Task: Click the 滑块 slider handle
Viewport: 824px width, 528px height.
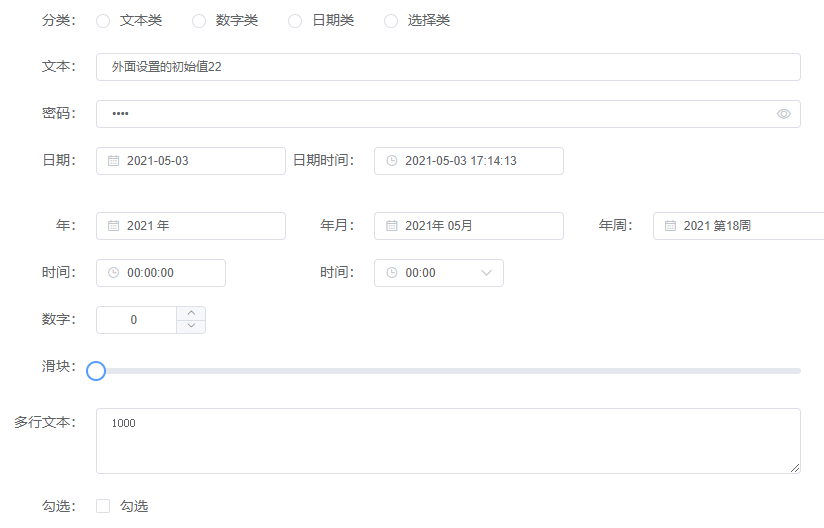Action: [x=96, y=371]
